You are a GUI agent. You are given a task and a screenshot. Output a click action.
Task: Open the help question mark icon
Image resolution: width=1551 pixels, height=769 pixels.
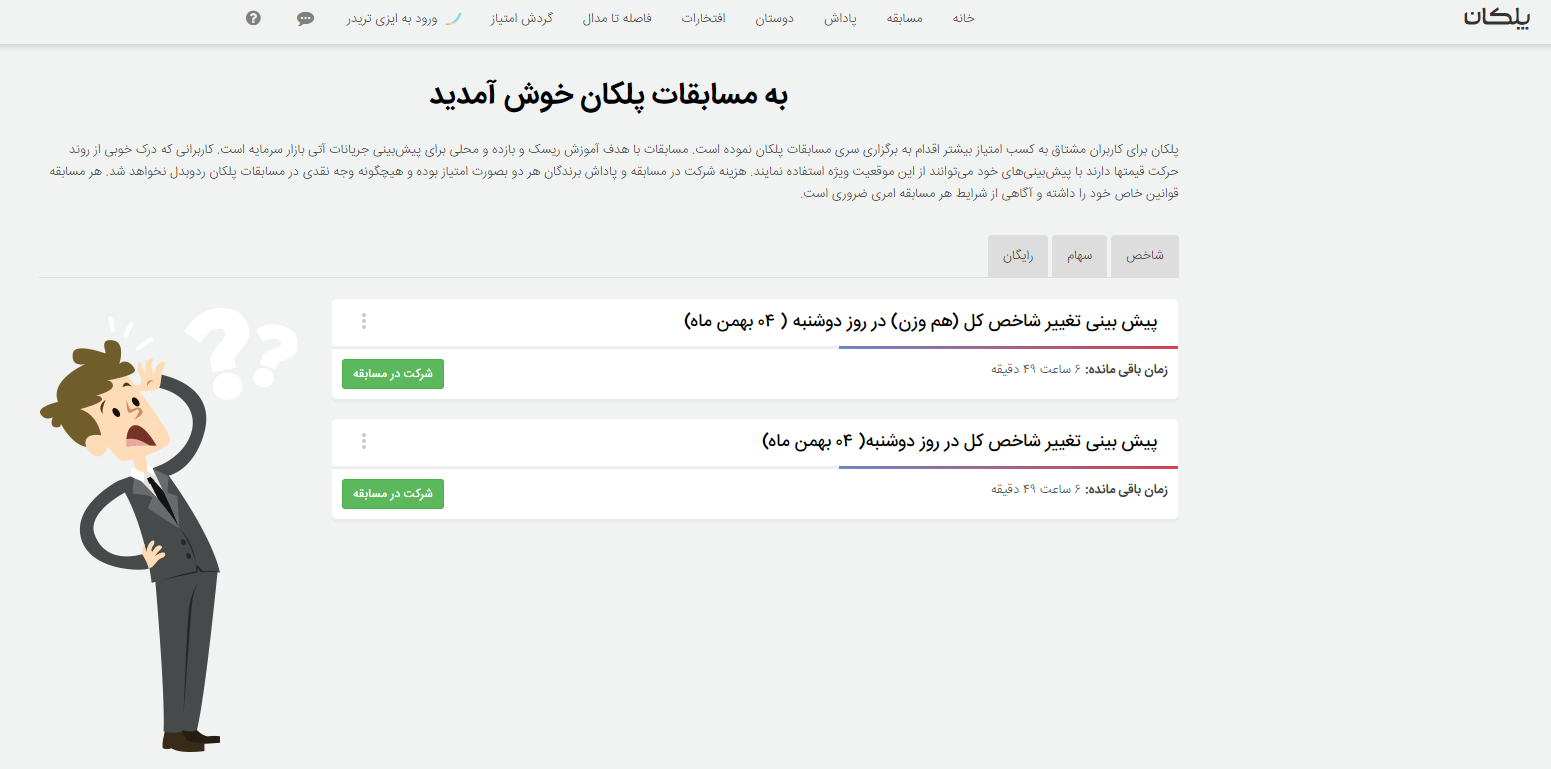(x=253, y=18)
